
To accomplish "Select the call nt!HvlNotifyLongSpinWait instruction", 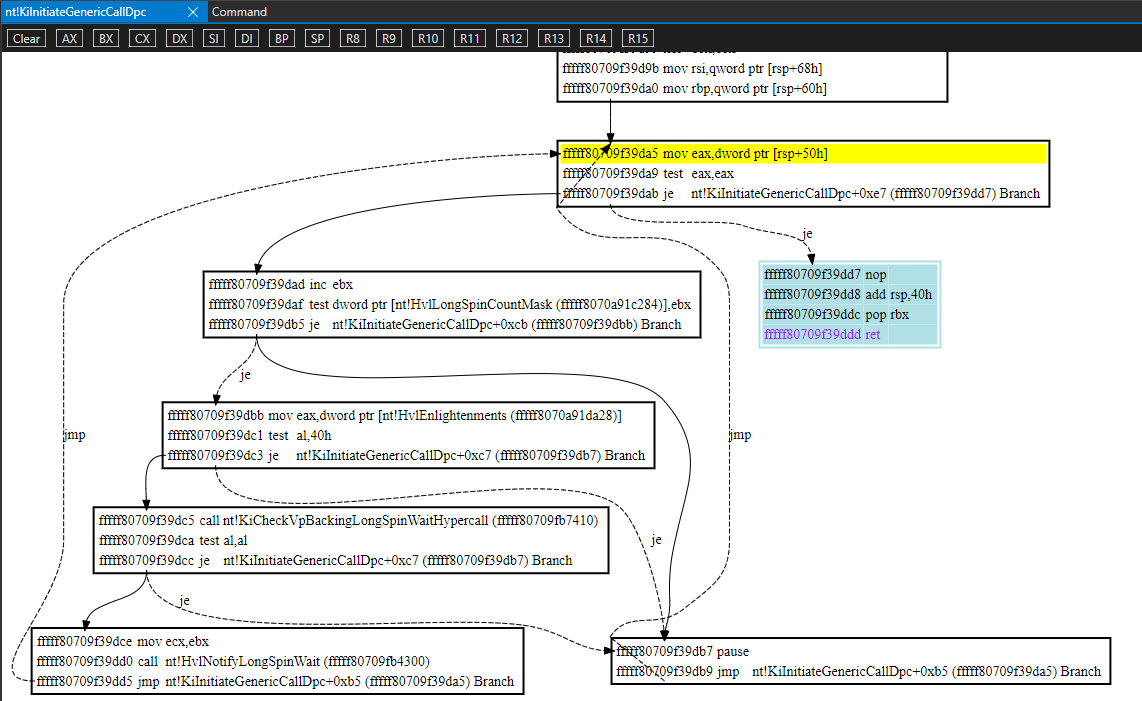I will click(x=233, y=661).
